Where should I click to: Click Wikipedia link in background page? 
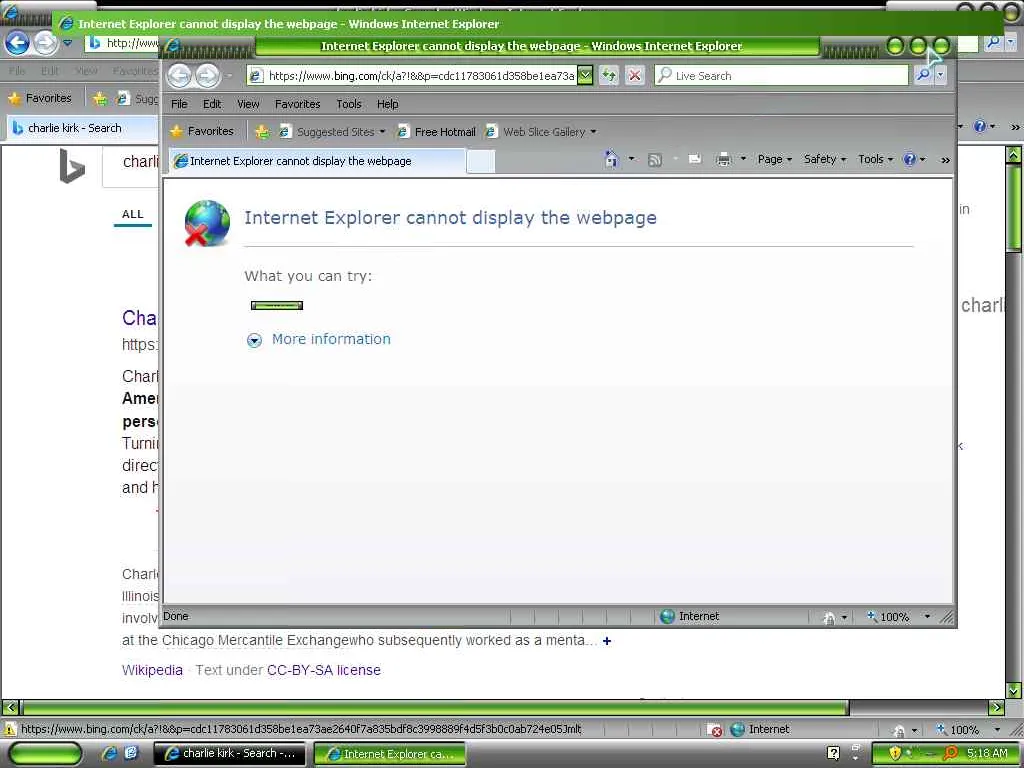(x=152, y=670)
